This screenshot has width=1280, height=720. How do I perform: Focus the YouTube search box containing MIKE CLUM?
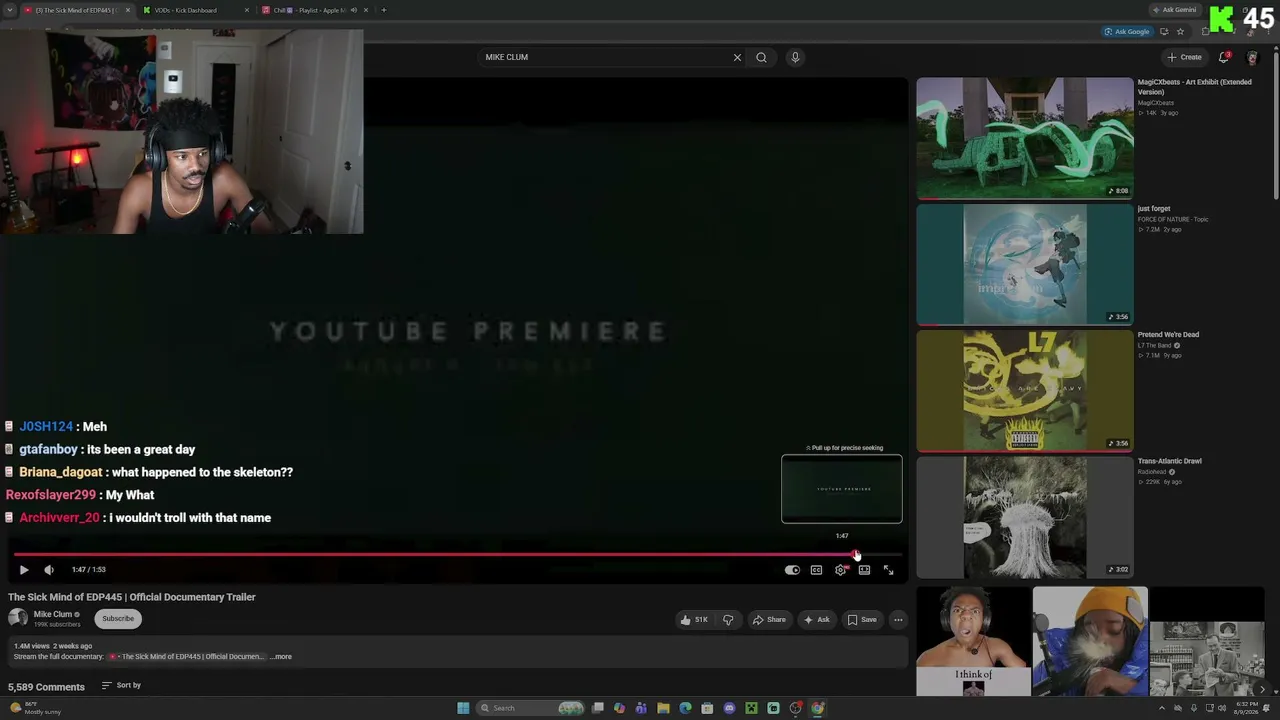click(605, 57)
